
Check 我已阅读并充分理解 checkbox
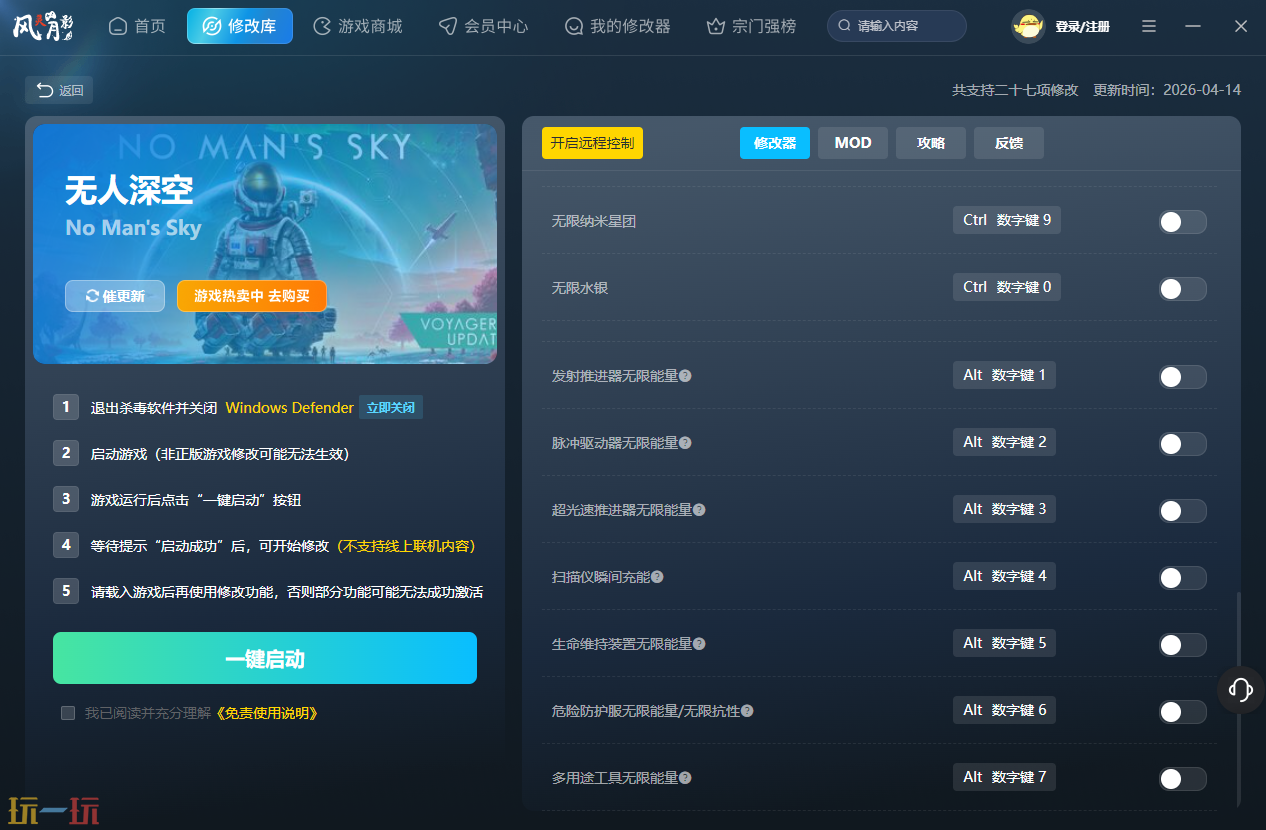[68, 713]
